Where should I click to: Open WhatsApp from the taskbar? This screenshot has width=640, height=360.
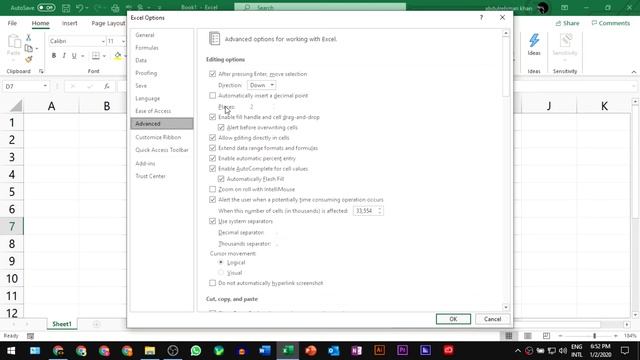pos(196,350)
